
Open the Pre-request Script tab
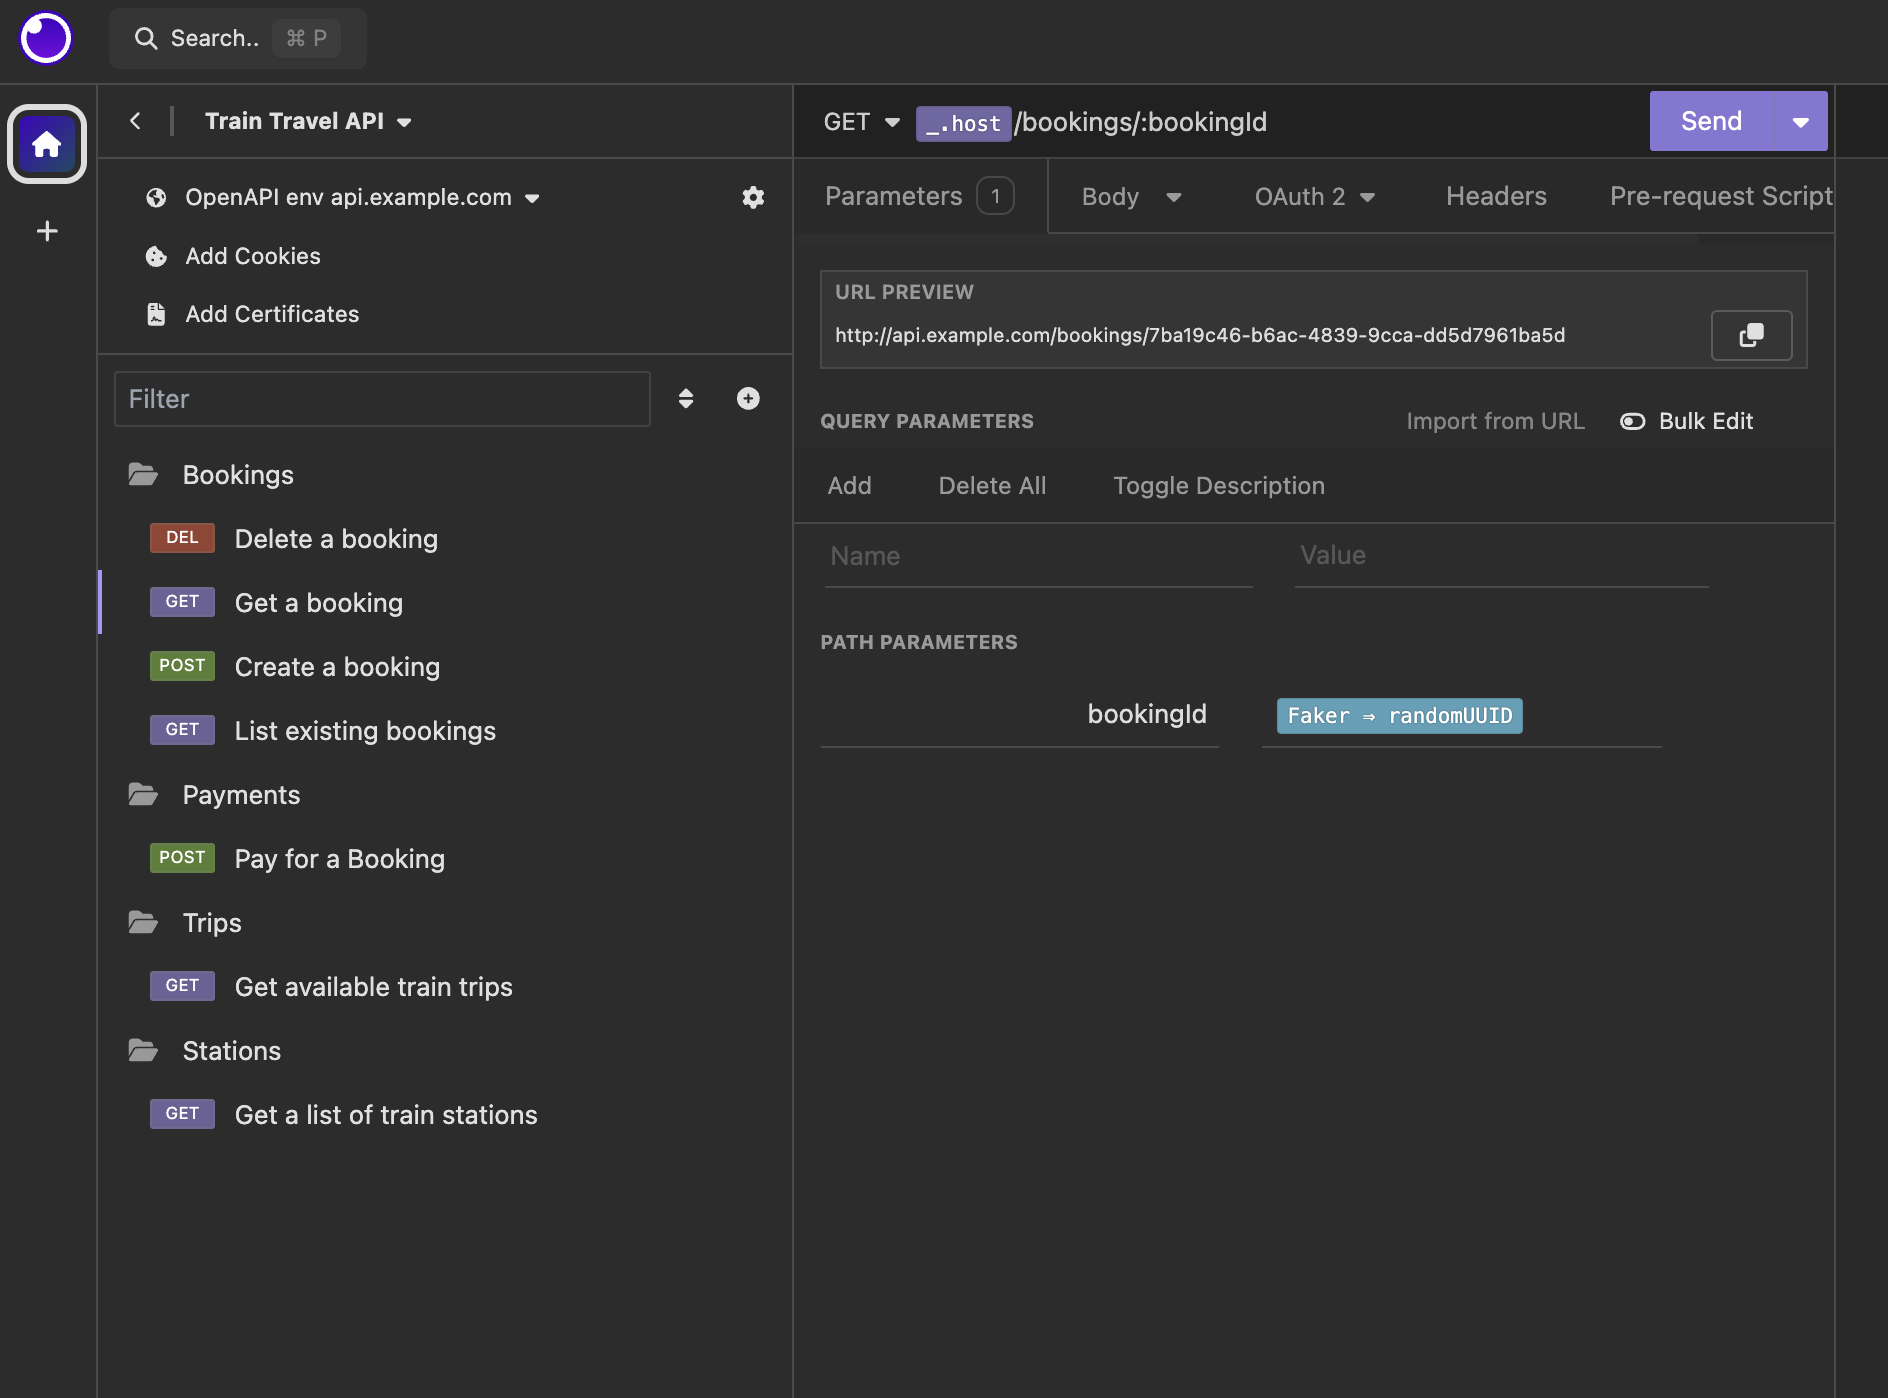coord(1720,196)
